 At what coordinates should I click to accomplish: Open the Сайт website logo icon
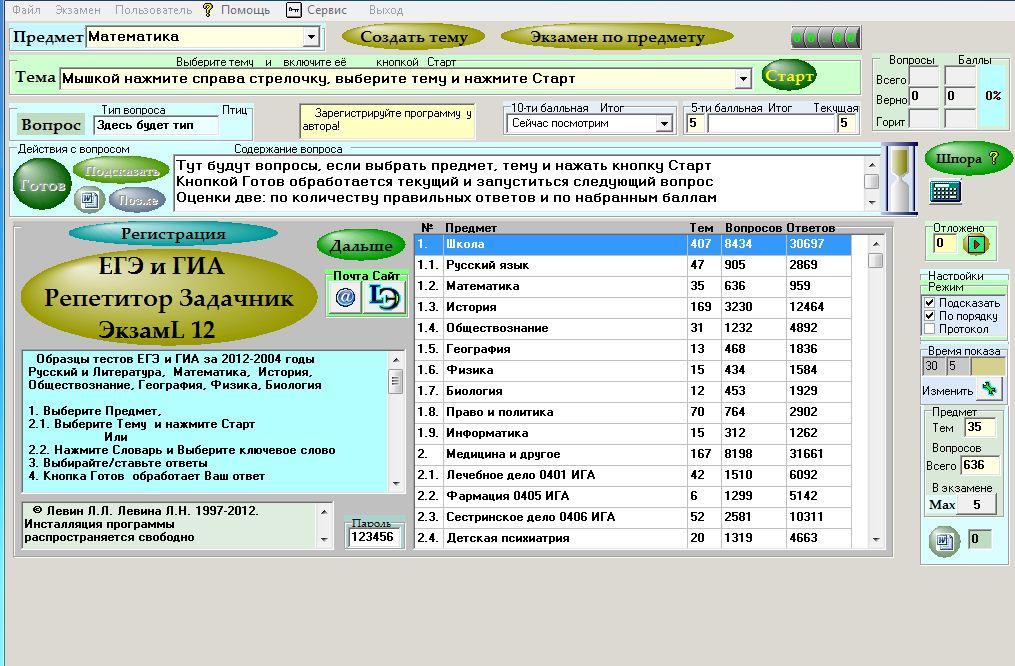(x=385, y=298)
